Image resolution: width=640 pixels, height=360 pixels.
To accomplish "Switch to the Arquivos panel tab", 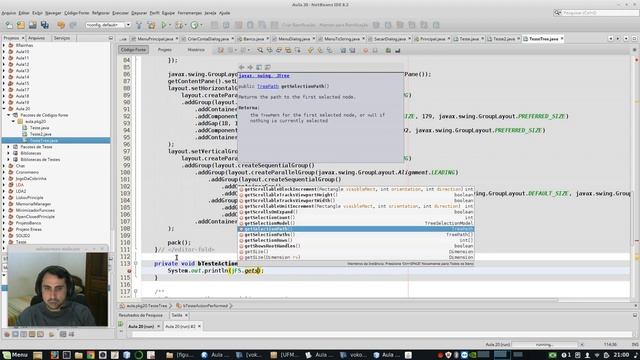I will (36, 38).
